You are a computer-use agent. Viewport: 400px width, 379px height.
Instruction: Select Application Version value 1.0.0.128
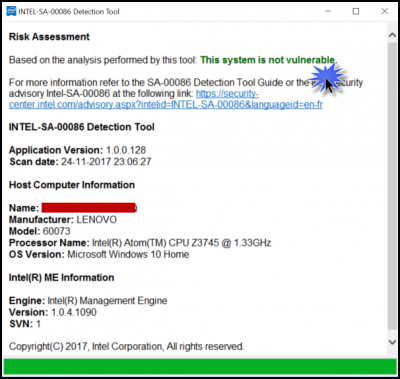pos(126,150)
